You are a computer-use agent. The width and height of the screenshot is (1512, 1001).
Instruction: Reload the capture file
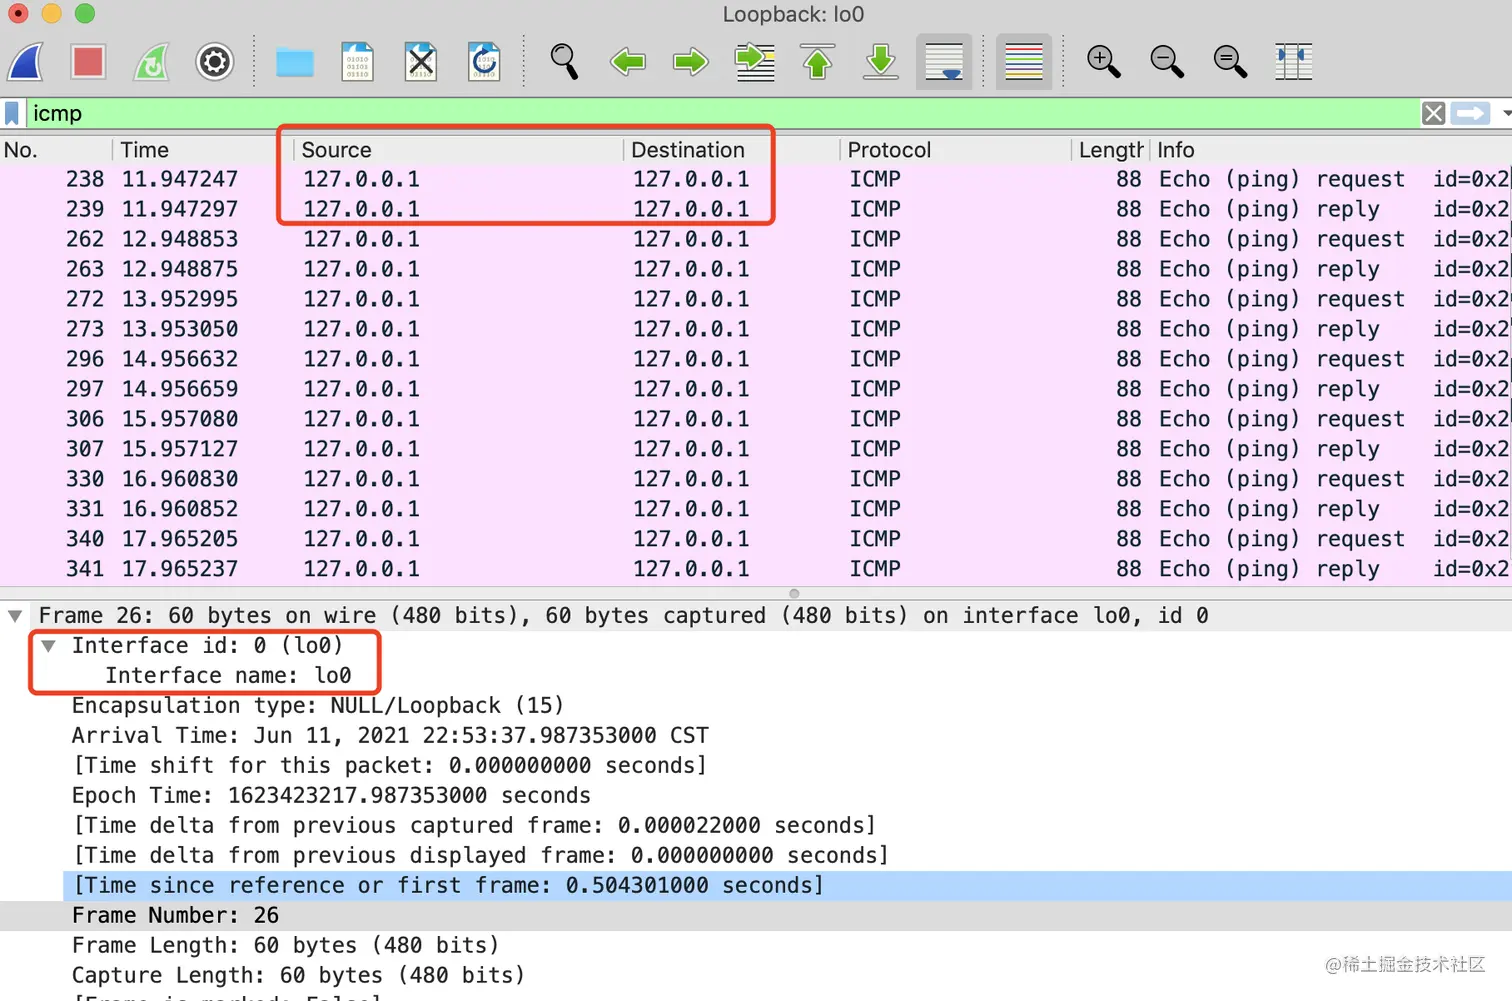point(484,61)
